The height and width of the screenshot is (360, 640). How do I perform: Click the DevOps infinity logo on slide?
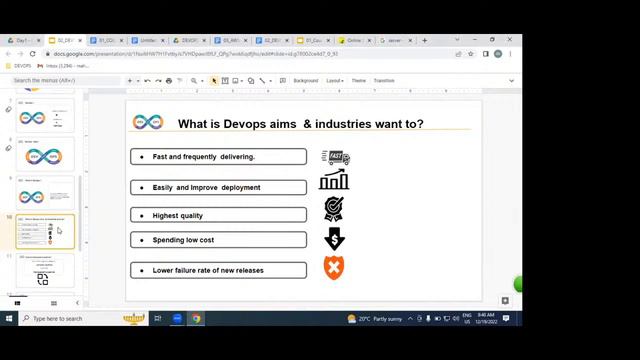click(148, 122)
